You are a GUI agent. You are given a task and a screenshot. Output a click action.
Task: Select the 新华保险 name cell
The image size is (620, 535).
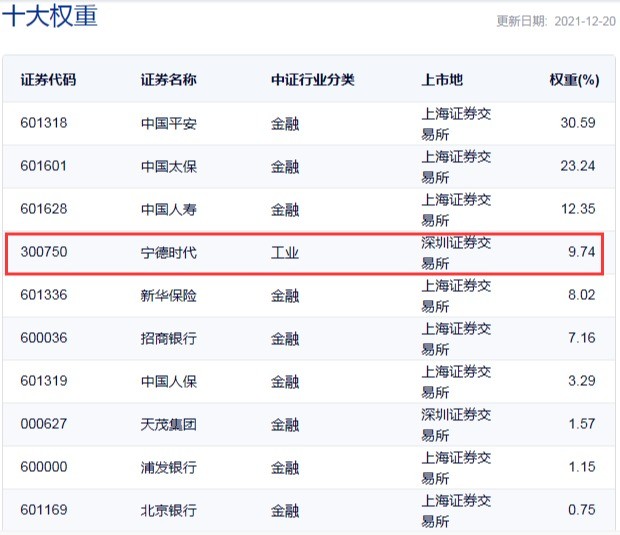coord(169,296)
